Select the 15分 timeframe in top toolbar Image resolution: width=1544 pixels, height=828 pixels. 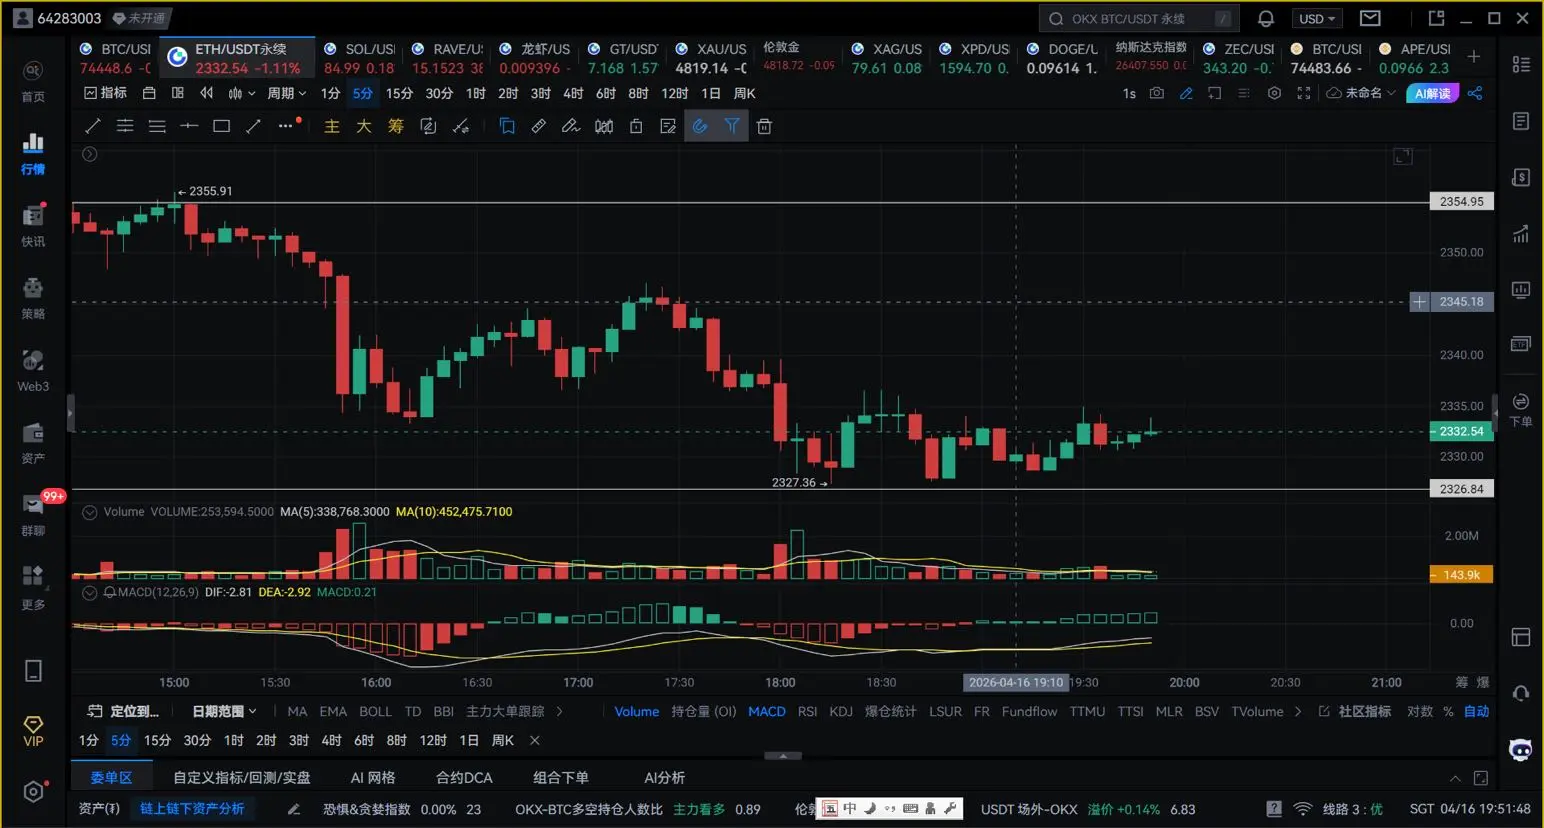399,93
